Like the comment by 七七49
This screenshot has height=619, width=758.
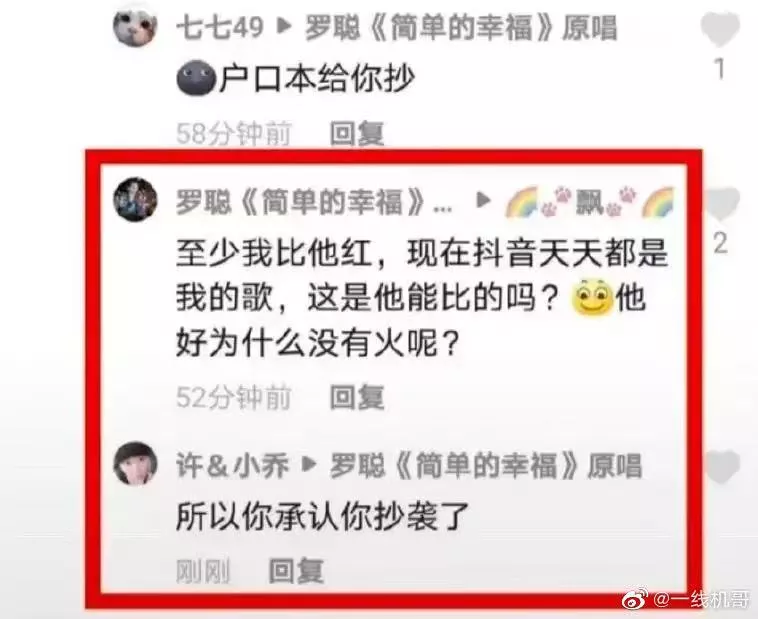(720, 29)
